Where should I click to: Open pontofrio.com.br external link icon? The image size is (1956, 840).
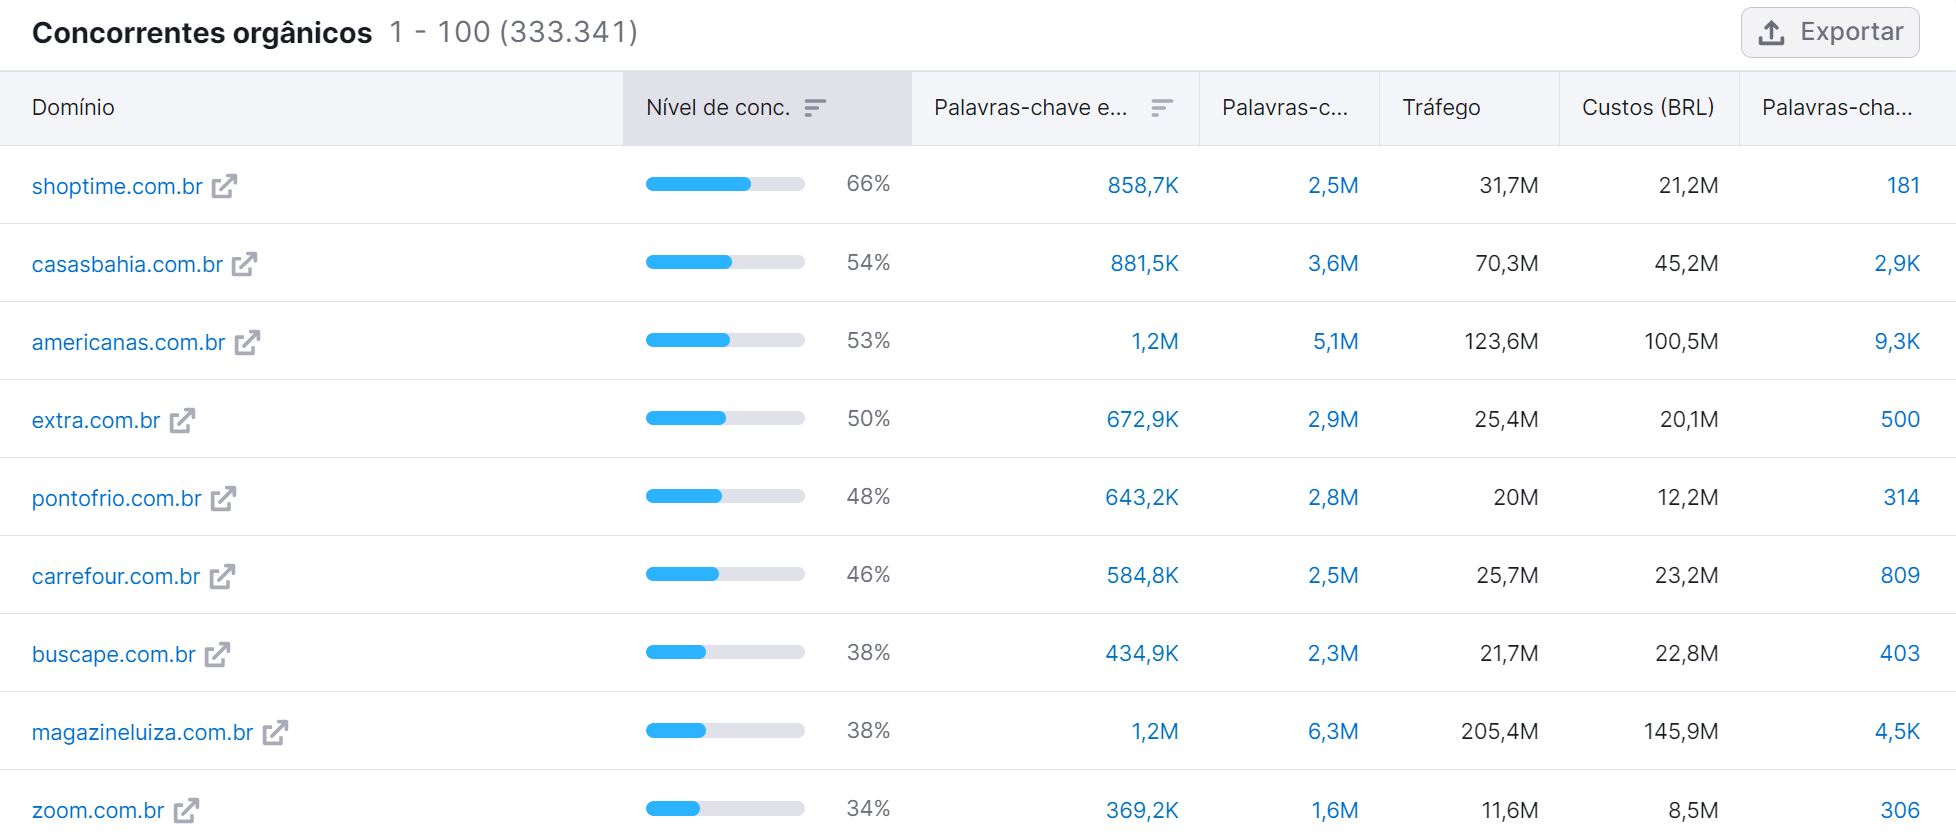tap(223, 498)
